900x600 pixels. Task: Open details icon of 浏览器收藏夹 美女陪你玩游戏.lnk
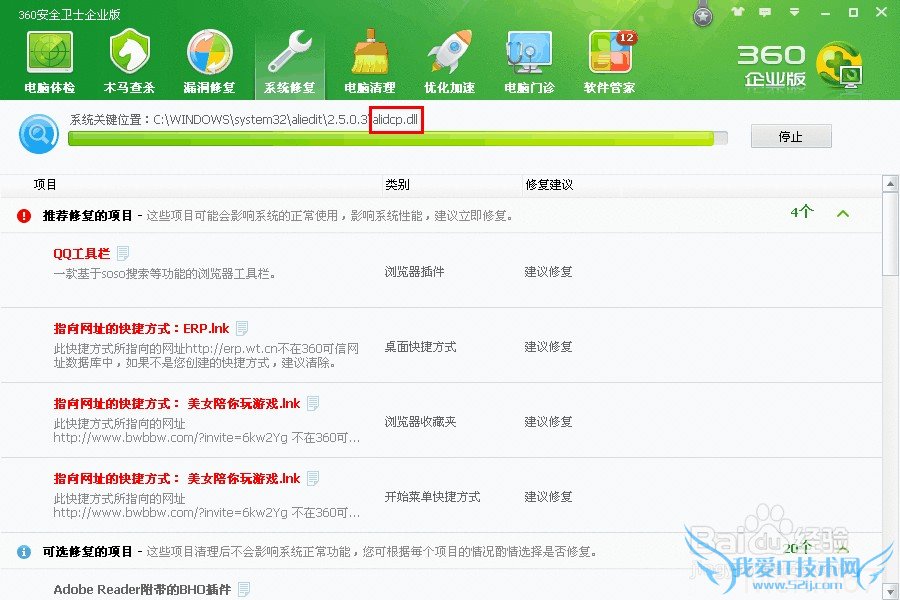313,404
